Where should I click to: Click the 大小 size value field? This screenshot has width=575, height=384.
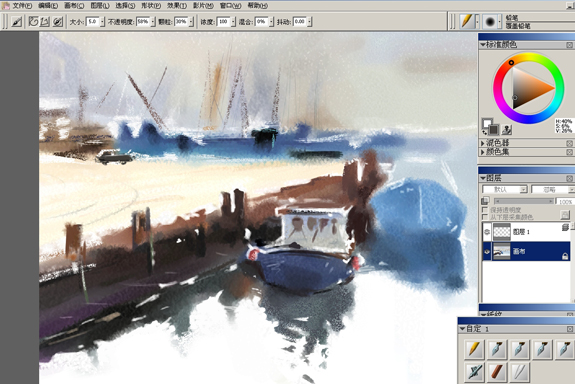pyautogui.click(x=92, y=22)
